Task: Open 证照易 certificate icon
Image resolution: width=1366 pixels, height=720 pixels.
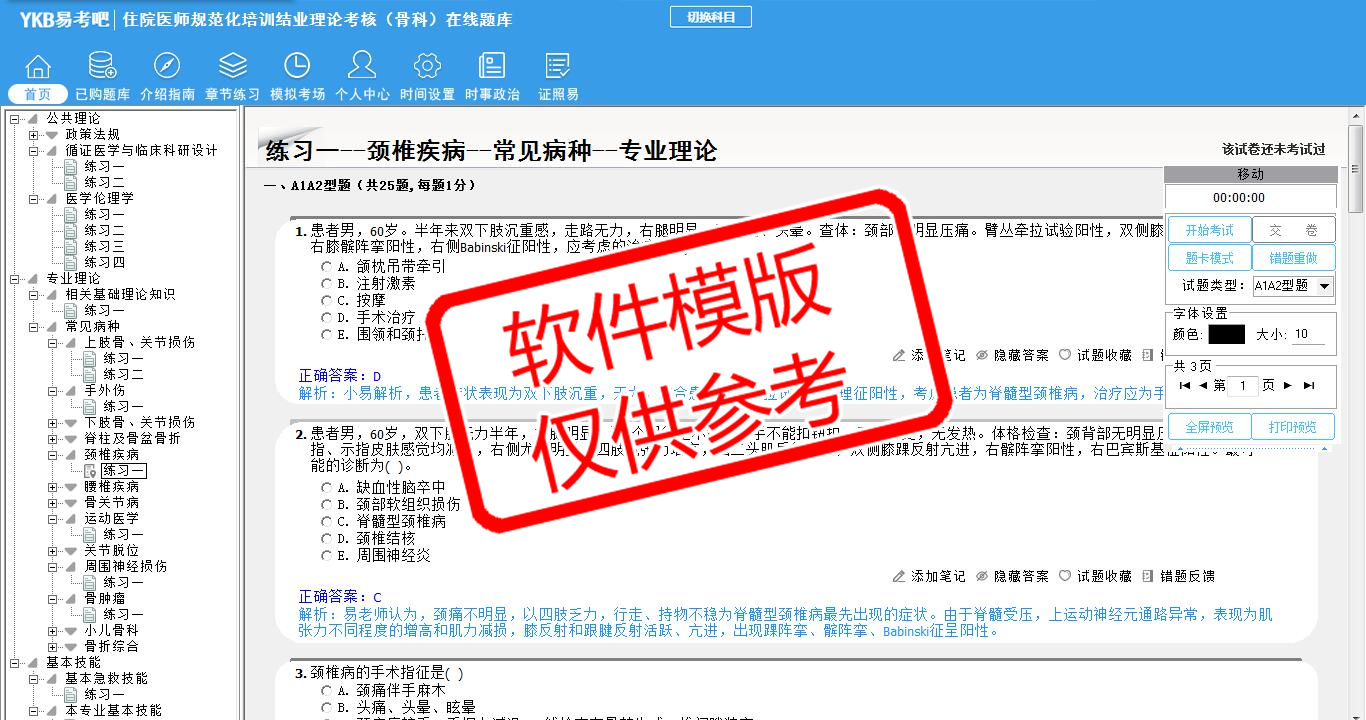Action: 558,67
